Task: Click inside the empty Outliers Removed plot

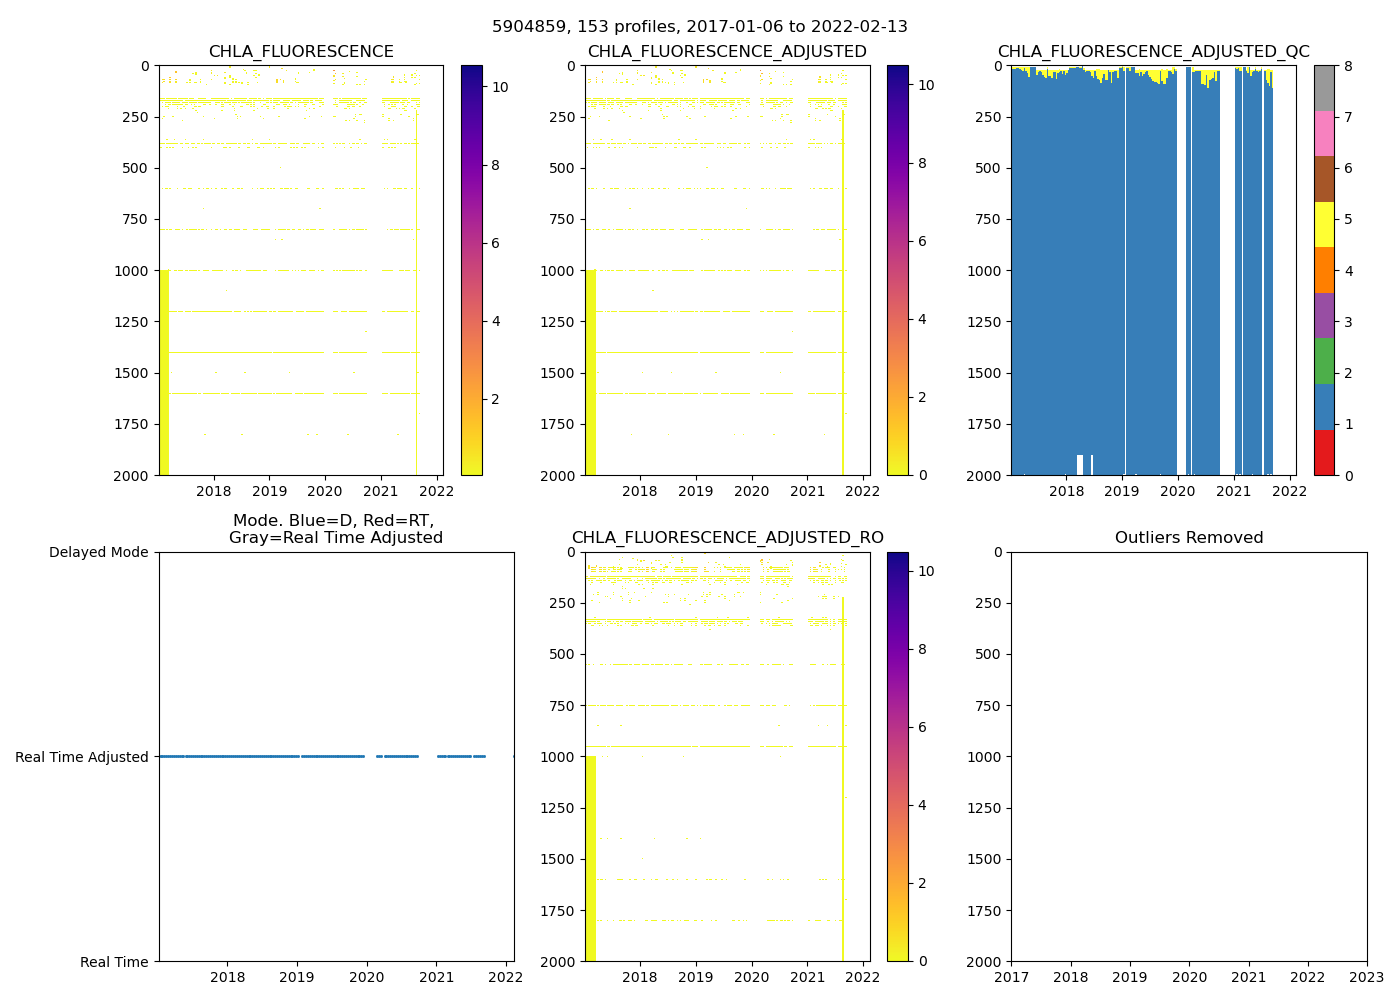Action: pos(1189,757)
